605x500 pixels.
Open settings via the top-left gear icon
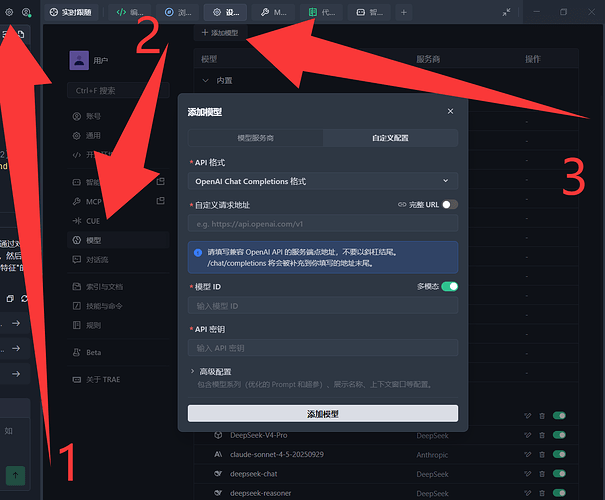click(9, 12)
